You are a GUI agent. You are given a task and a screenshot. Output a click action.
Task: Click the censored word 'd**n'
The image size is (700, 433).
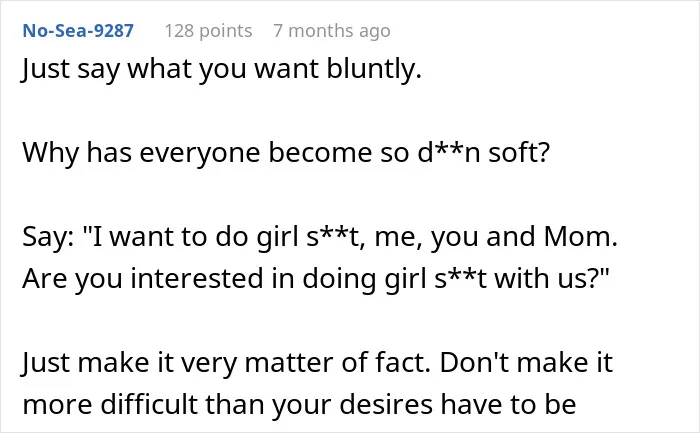449,153
